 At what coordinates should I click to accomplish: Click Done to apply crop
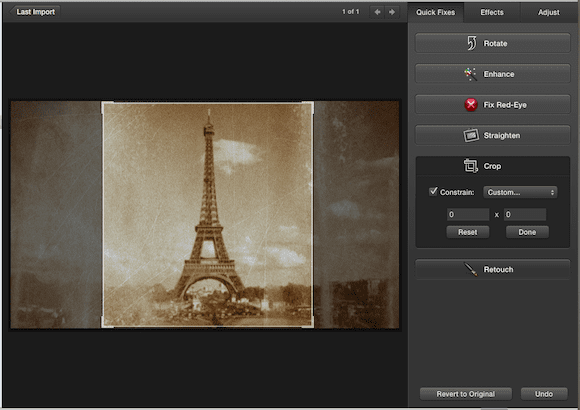point(527,232)
